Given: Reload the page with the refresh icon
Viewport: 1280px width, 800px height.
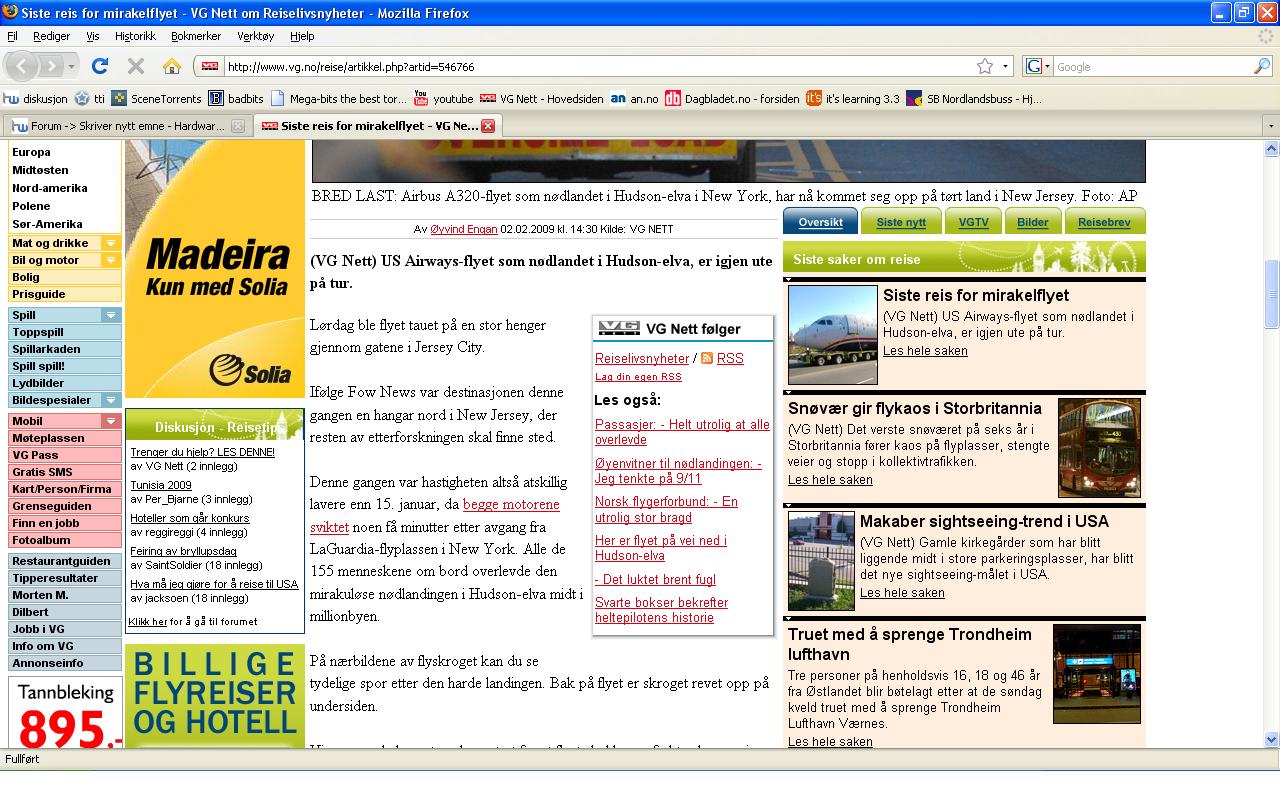Looking at the screenshot, I should (99, 67).
